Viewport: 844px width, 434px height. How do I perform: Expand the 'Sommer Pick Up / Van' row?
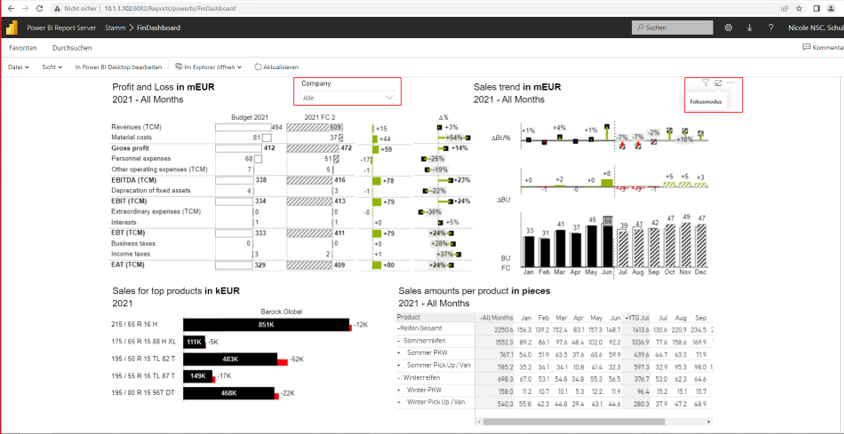[399, 366]
